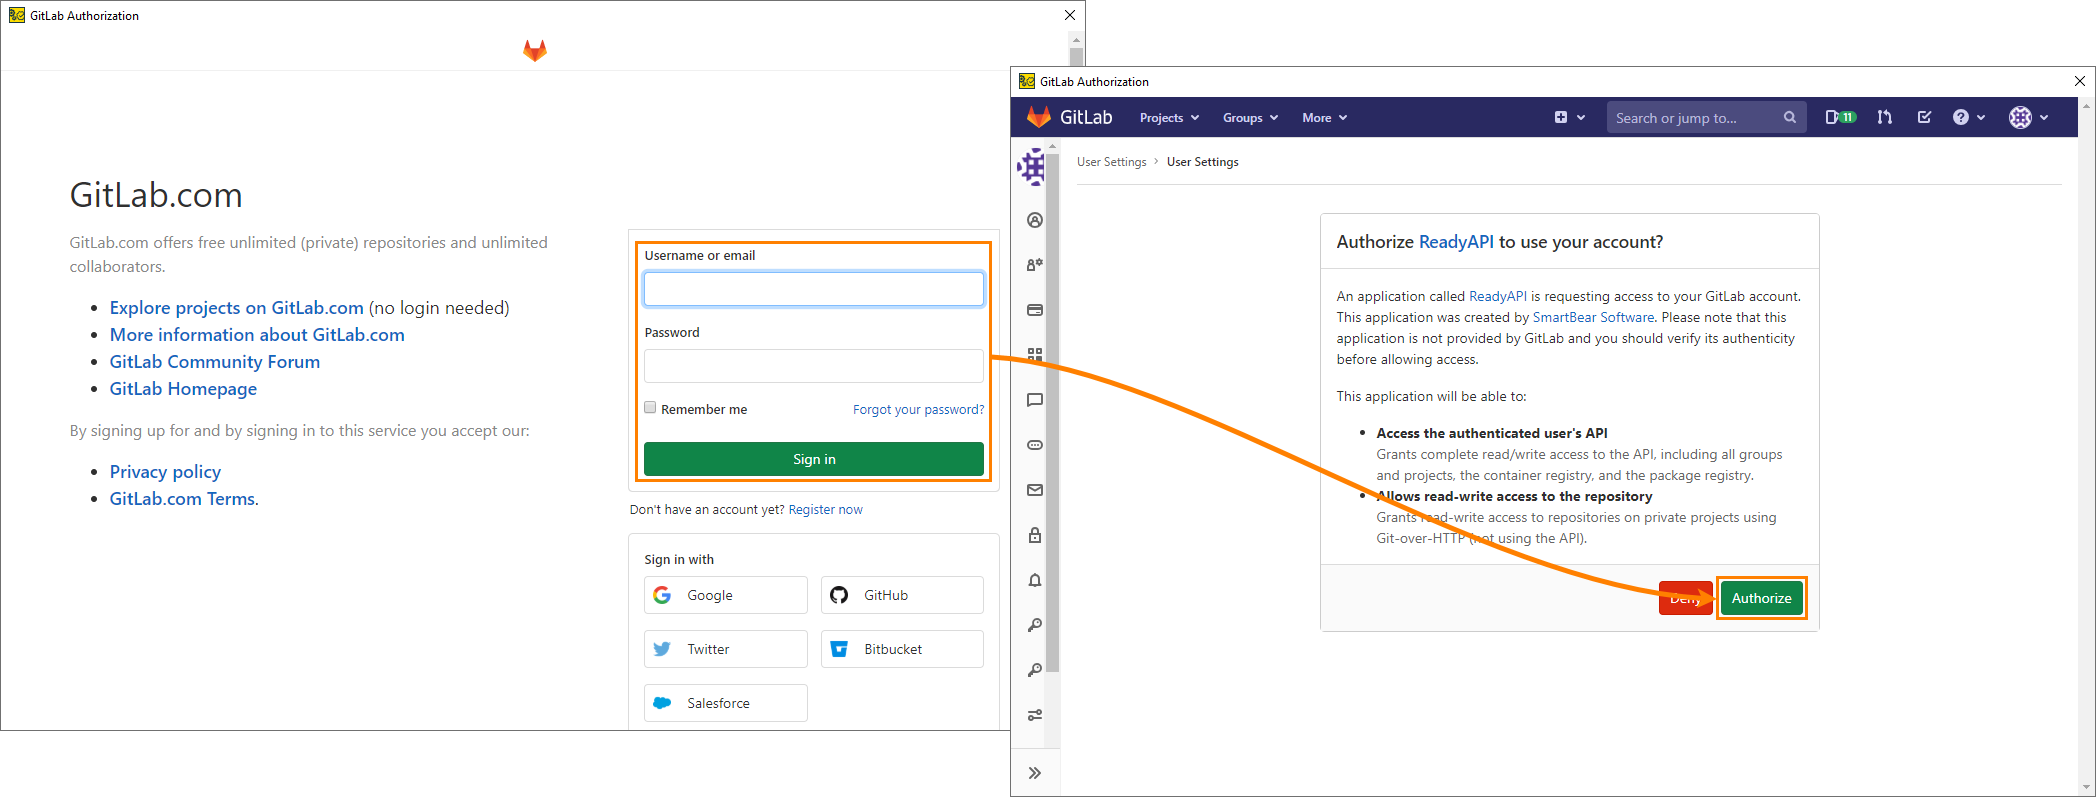This screenshot has width=2096, height=797.
Task: Click the Search or jump to field
Action: (x=1706, y=118)
